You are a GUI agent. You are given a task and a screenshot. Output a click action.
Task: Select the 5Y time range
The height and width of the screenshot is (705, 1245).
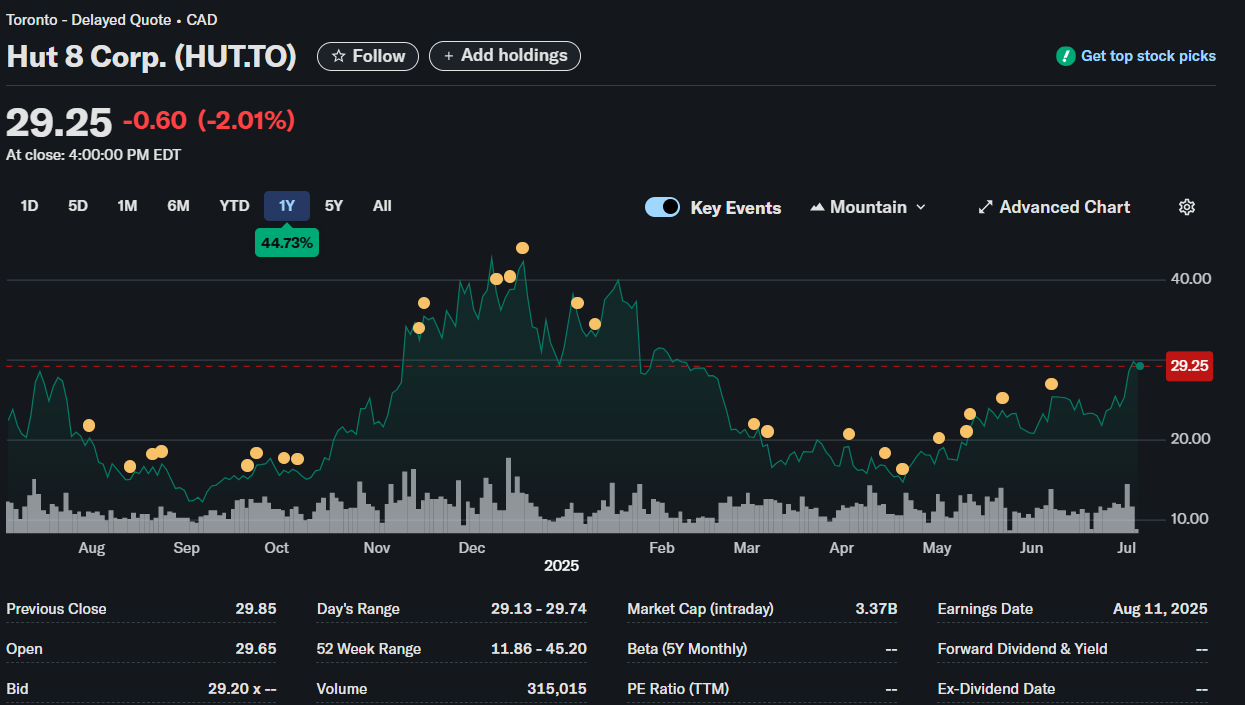pos(334,206)
